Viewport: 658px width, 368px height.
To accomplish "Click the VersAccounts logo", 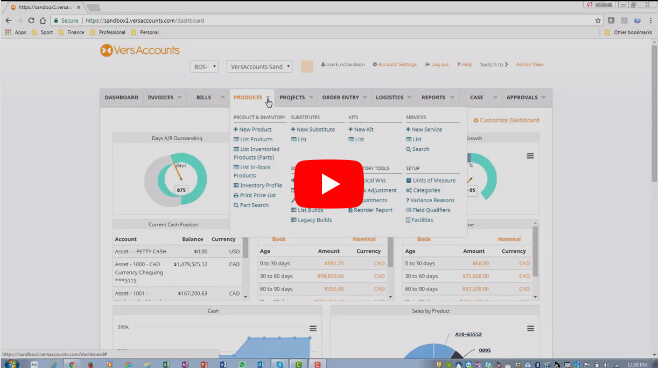I will coord(140,50).
